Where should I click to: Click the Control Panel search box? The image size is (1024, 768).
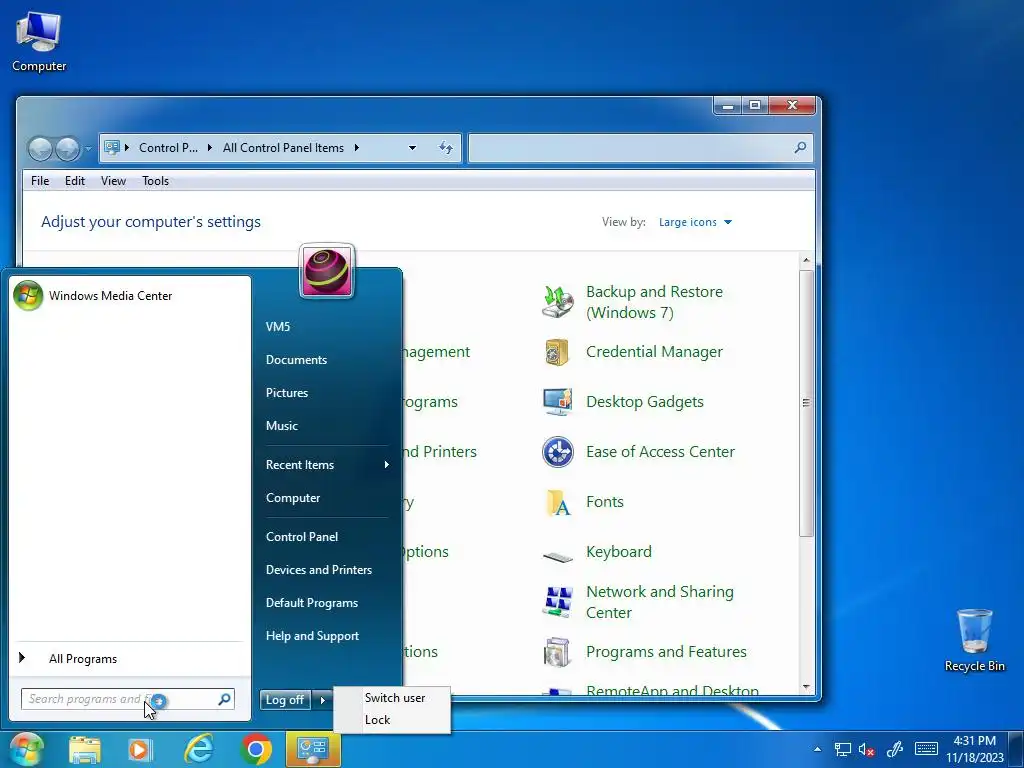point(641,148)
